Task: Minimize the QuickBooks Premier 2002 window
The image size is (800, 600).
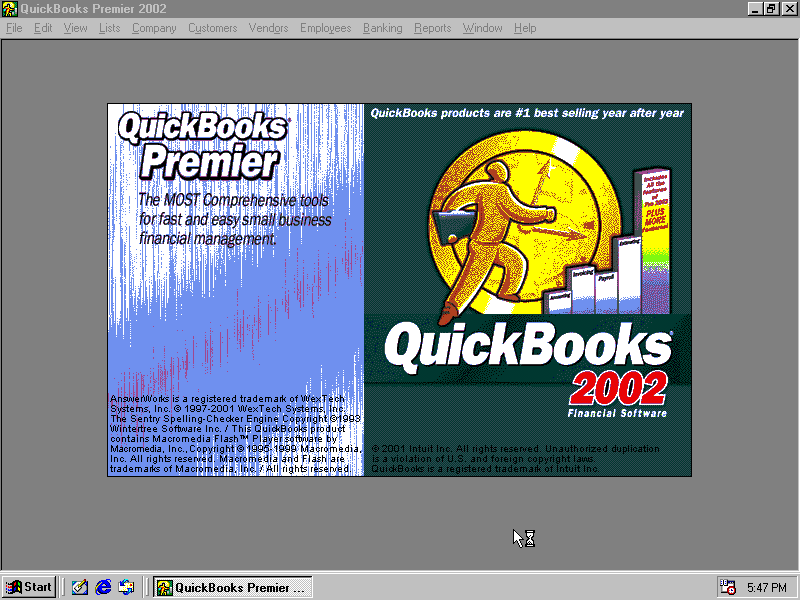Action: 756,9
